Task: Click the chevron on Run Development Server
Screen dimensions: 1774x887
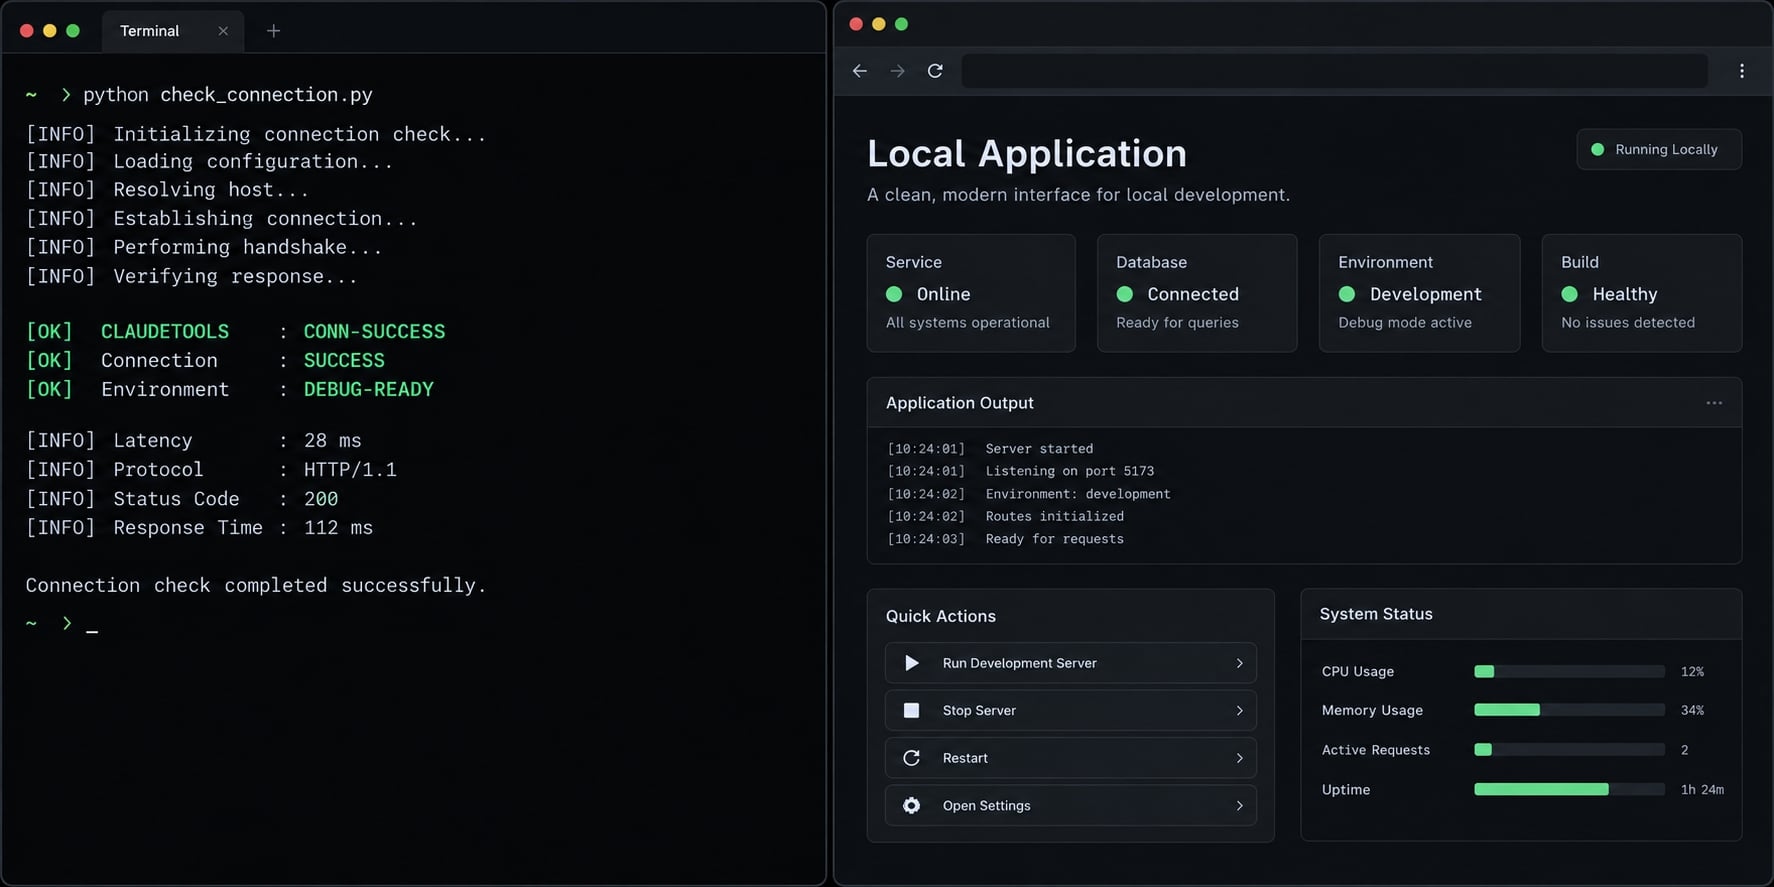Action: pyautogui.click(x=1239, y=663)
